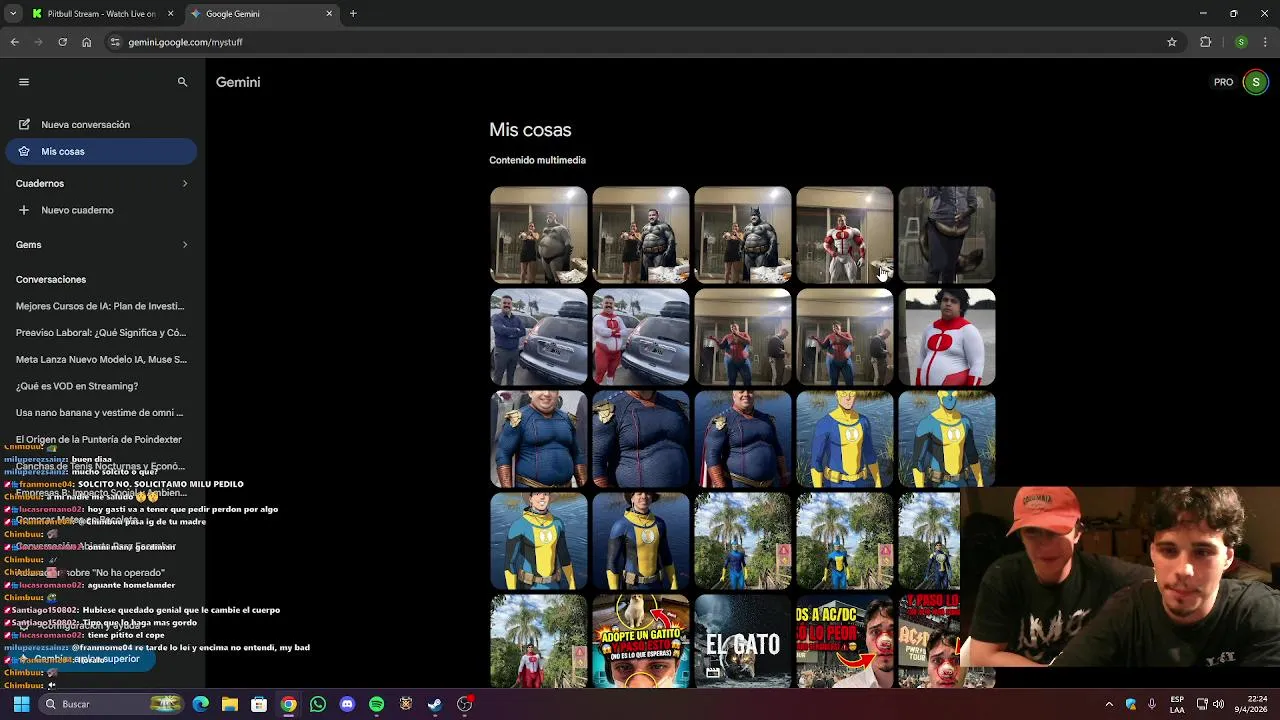1280x720 pixels.
Task: Reload the page with the refresh icon
Action: (62, 42)
